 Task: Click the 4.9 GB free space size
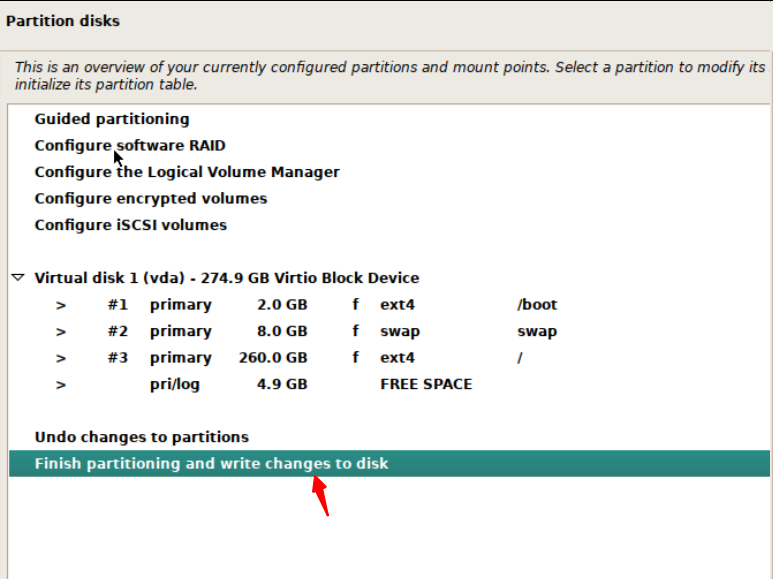click(282, 384)
